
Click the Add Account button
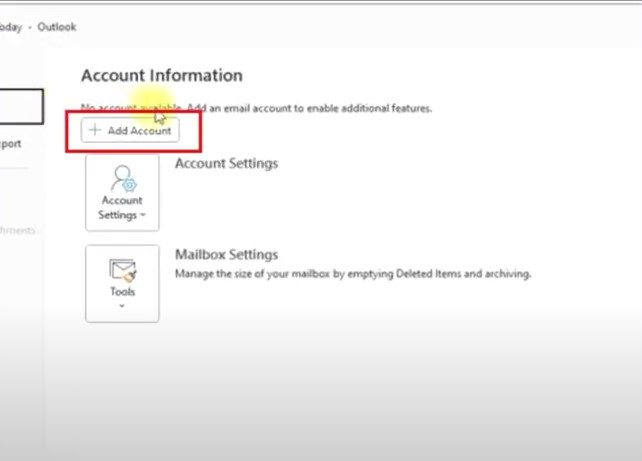[x=130, y=131]
